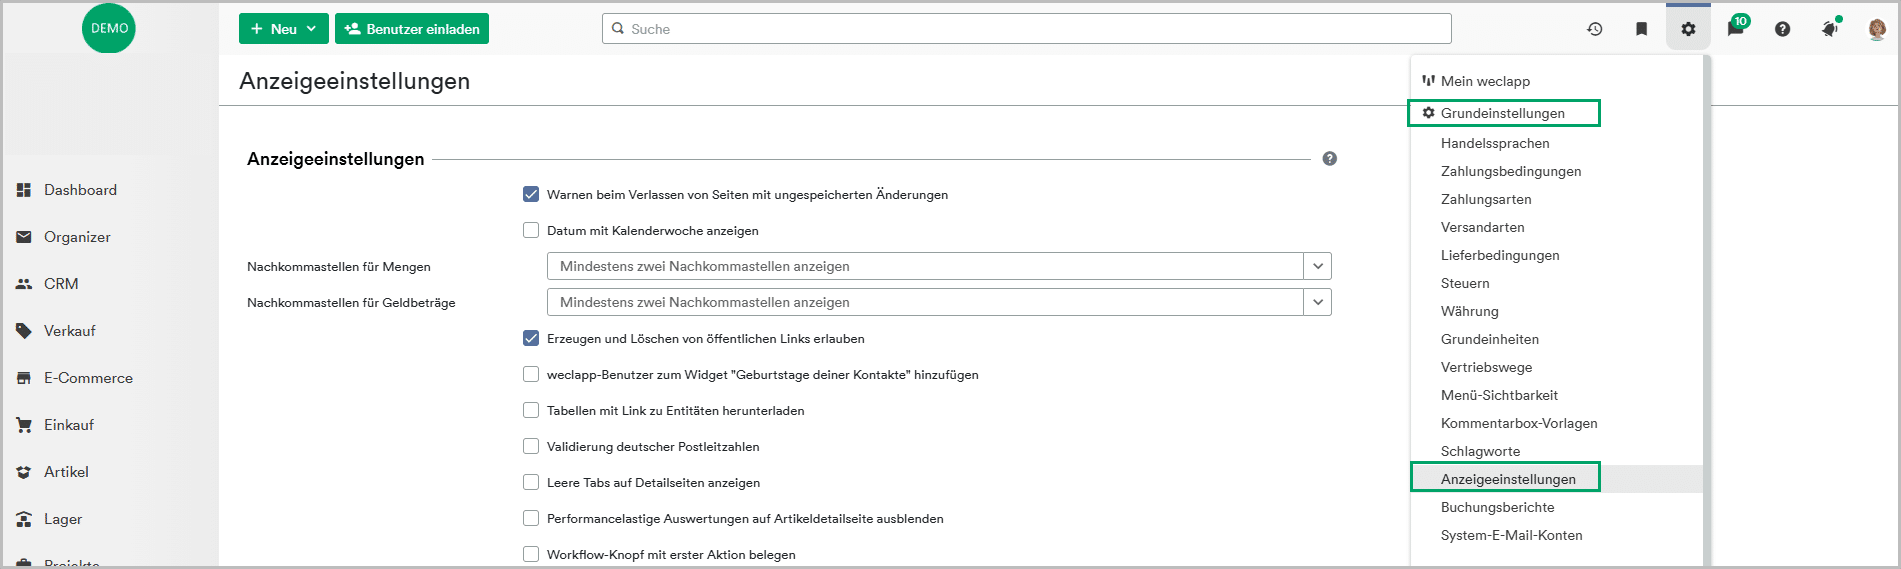Toggle Erzeugen und Löschen öffentlicher Links
The height and width of the screenshot is (569, 1901).
tap(531, 338)
